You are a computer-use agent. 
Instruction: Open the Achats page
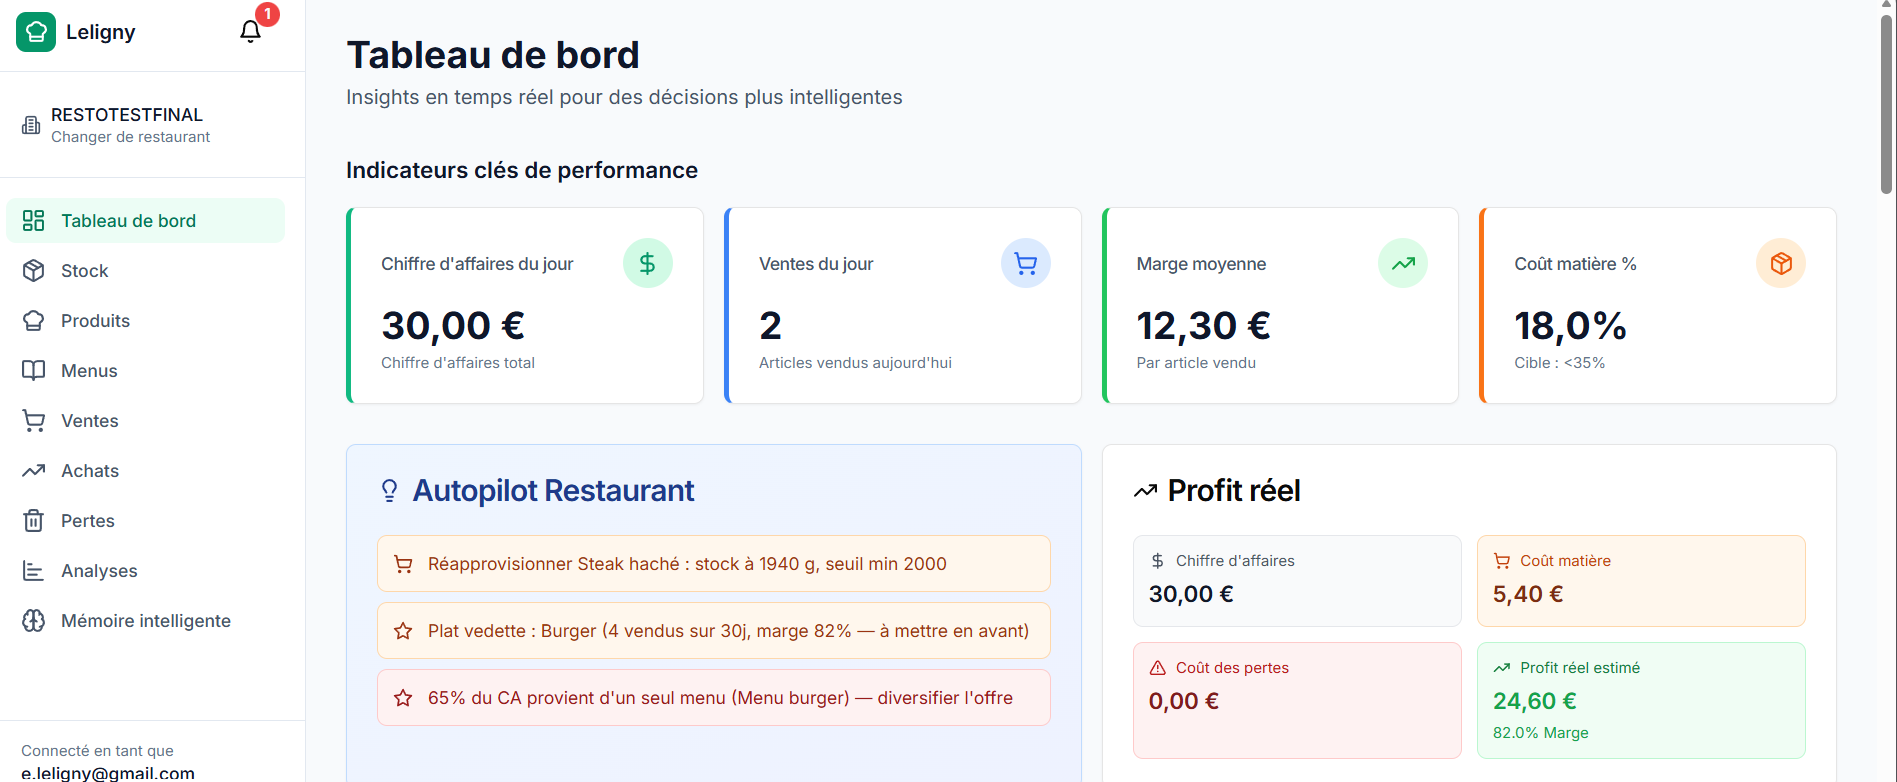[89, 471]
